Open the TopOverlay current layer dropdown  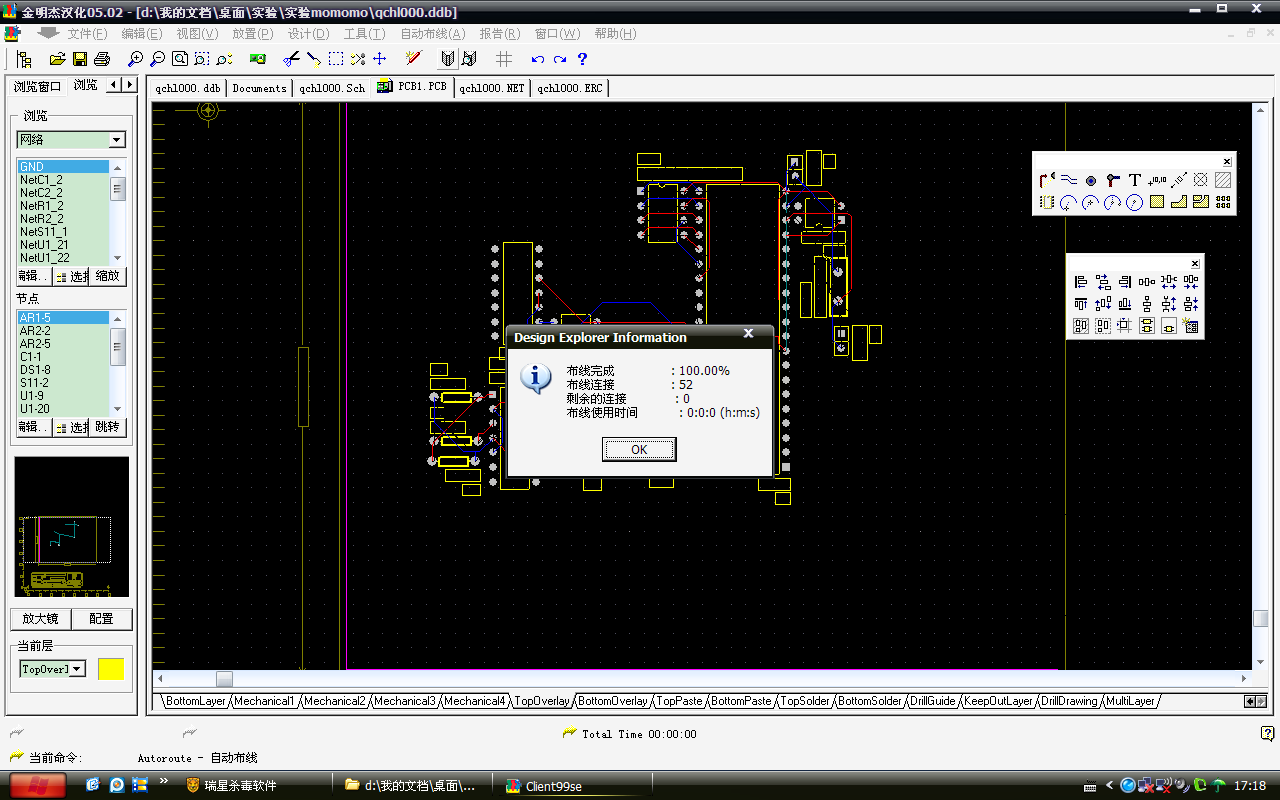click(x=77, y=669)
